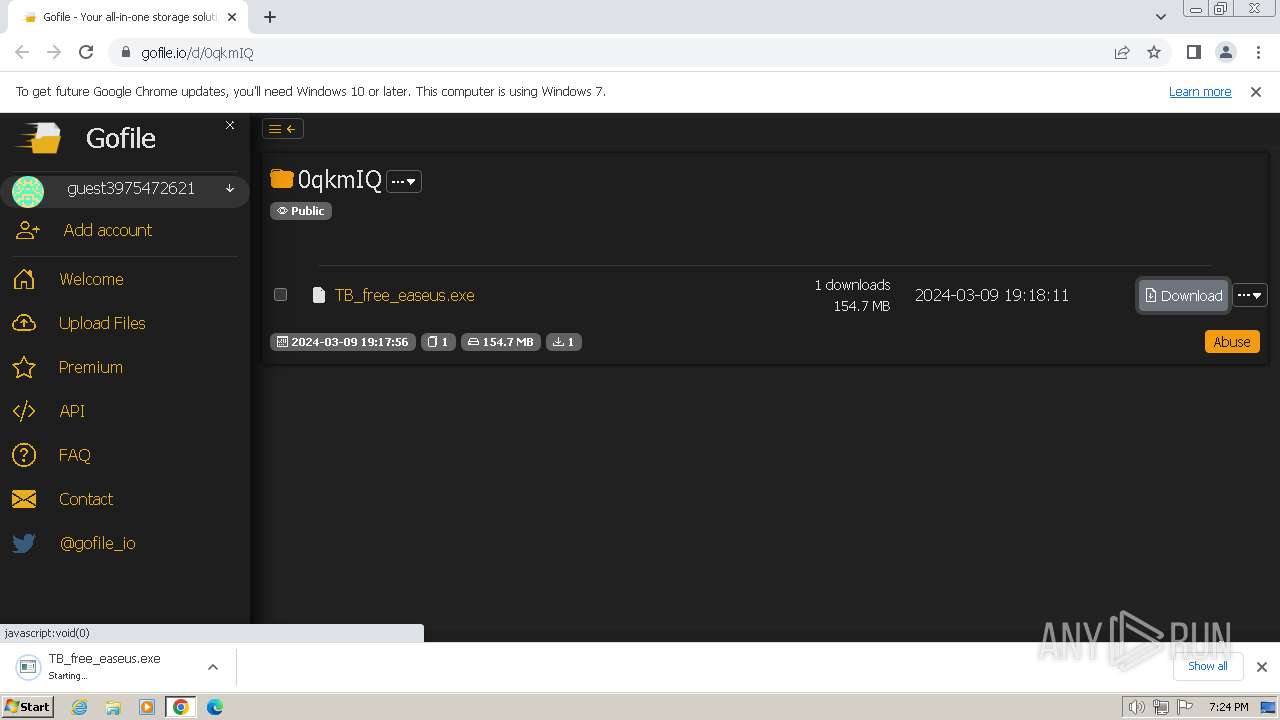Image resolution: width=1280 pixels, height=720 pixels.
Task: Open Microsoft Edge from the taskbar
Action: point(214,707)
